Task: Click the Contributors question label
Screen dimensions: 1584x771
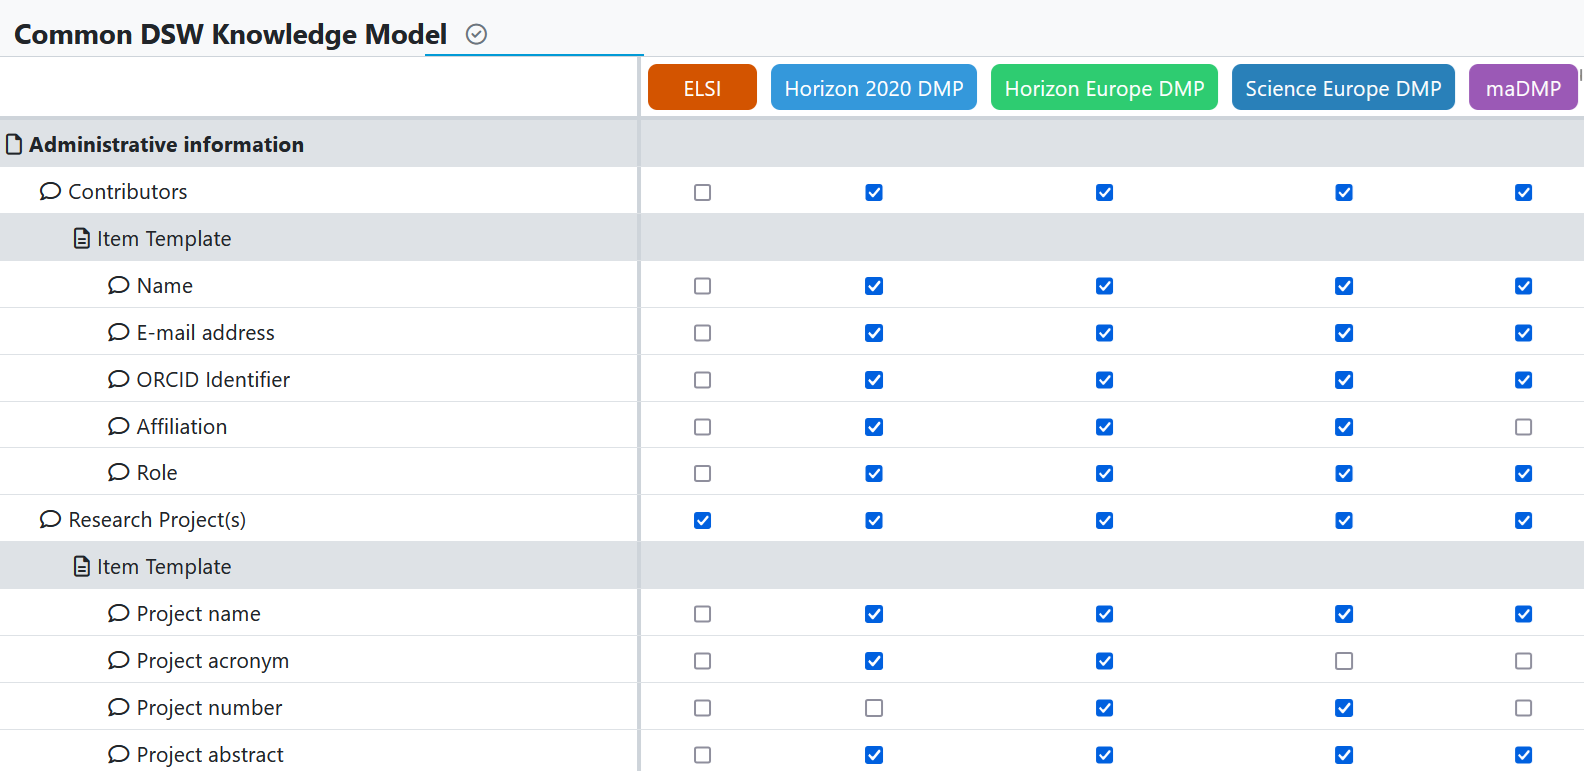Action: pyautogui.click(x=128, y=192)
